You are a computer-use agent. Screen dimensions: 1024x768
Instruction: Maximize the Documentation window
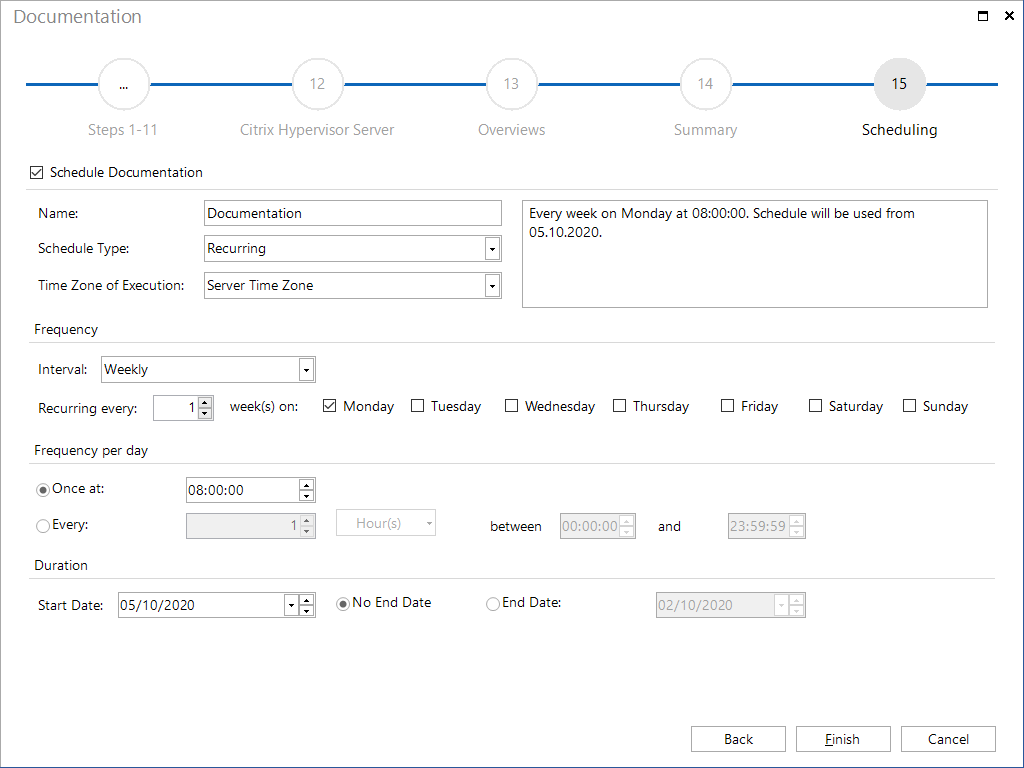(x=982, y=16)
